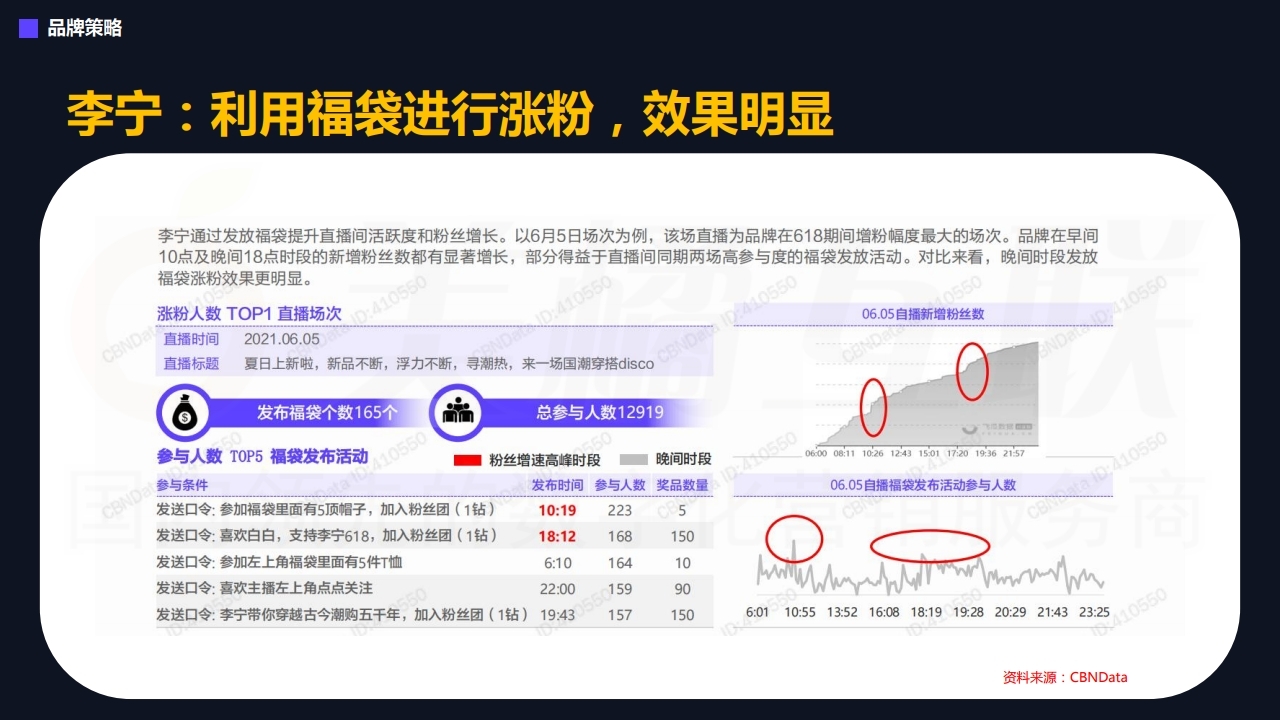This screenshot has width=1280, height=720.
Task: Click the 直播时间 label
Action: pyautogui.click(x=191, y=339)
